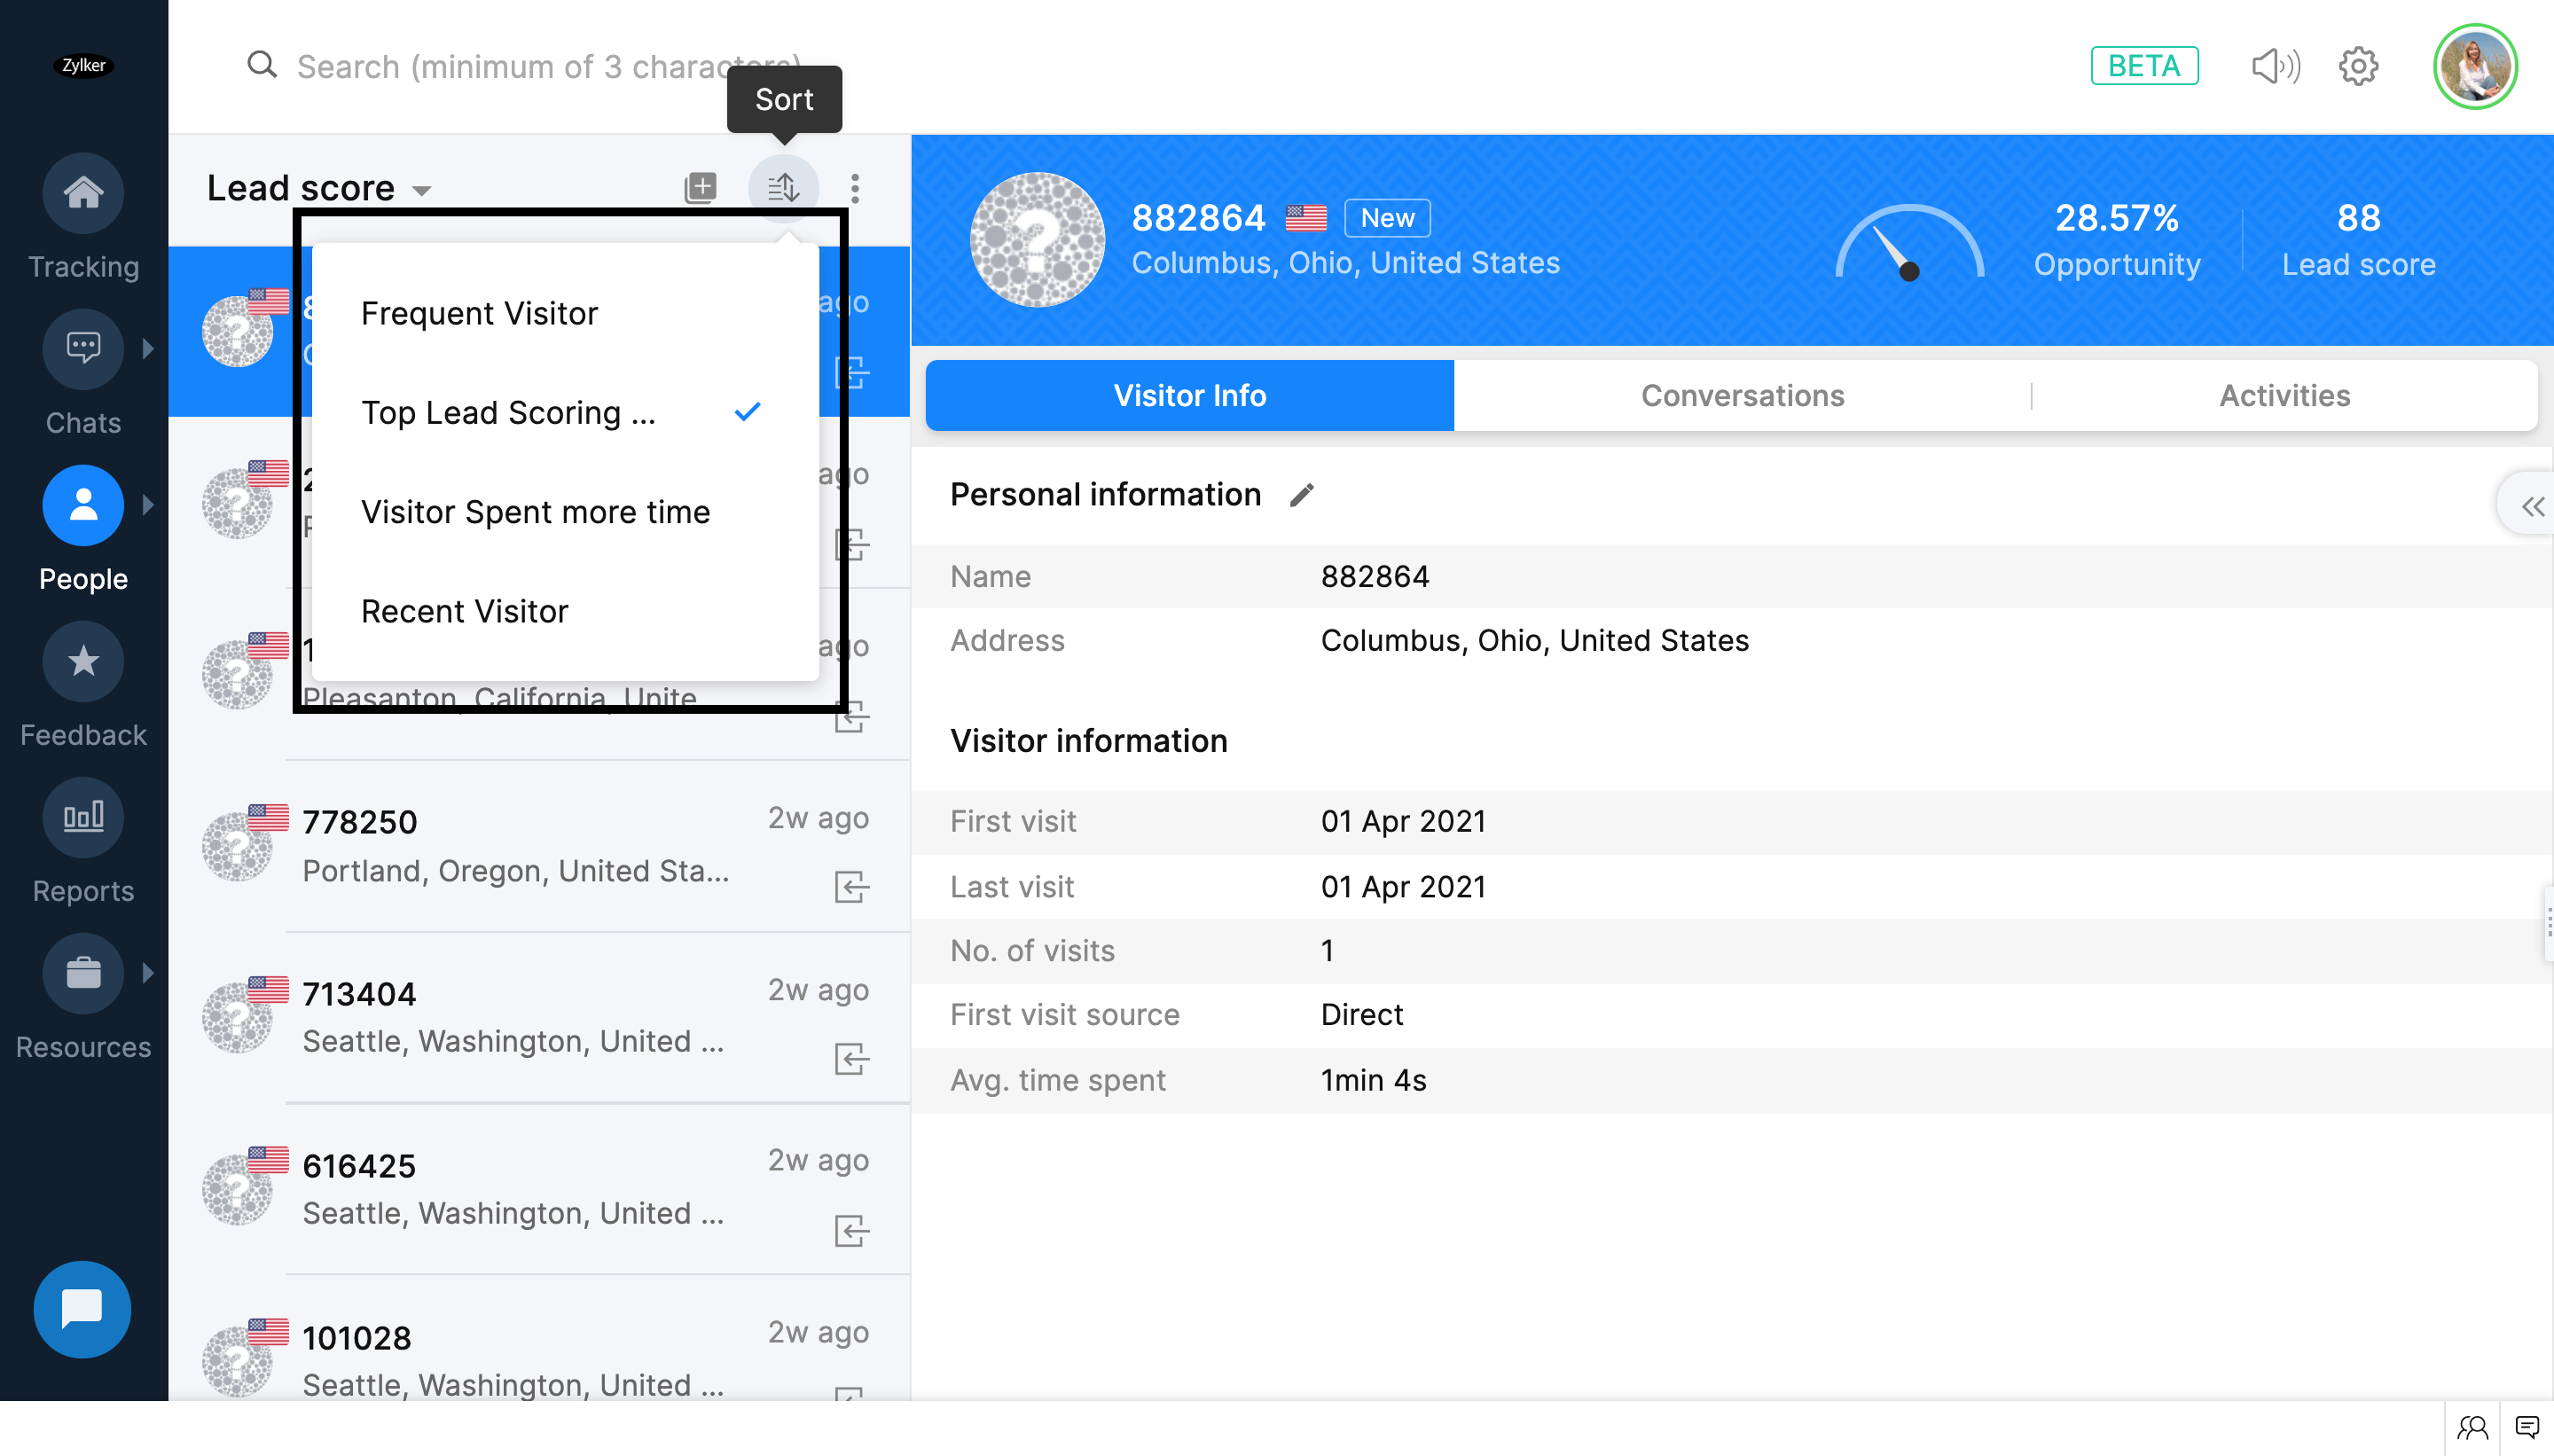The height and width of the screenshot is (1456, 2554).
Task: Collapse the right panel chevron
Action: (2532, 507)
